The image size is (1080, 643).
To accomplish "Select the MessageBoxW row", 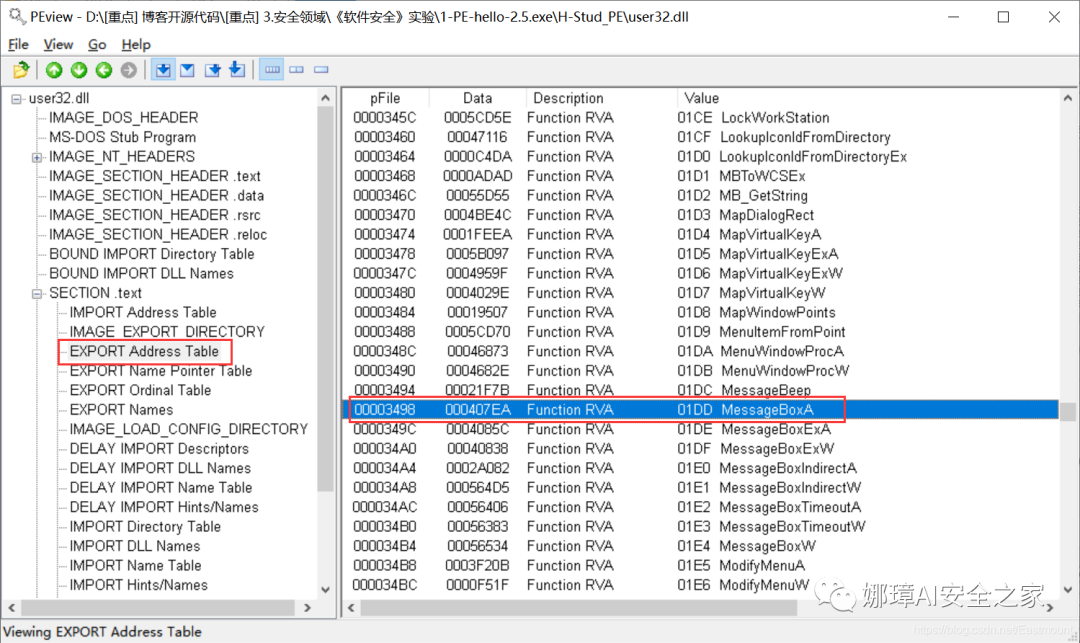I will click(701, 546).
